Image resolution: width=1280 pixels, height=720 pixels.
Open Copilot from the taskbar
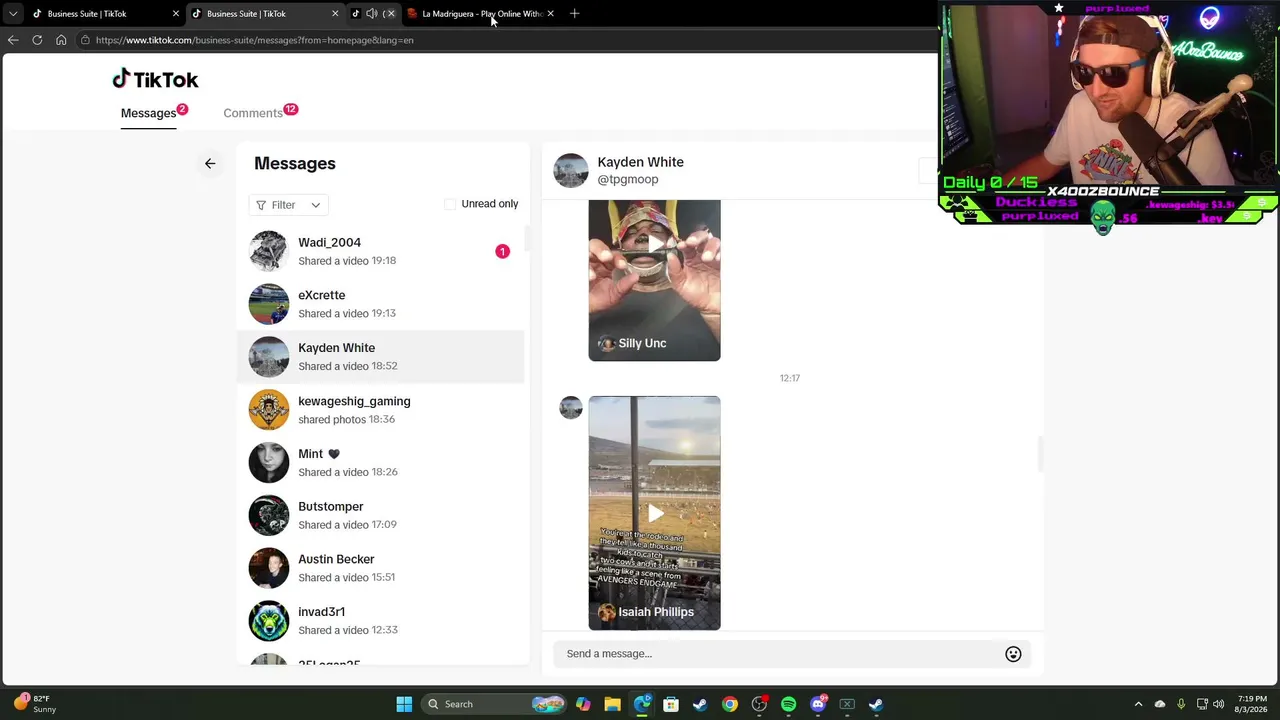coord(583,704)
